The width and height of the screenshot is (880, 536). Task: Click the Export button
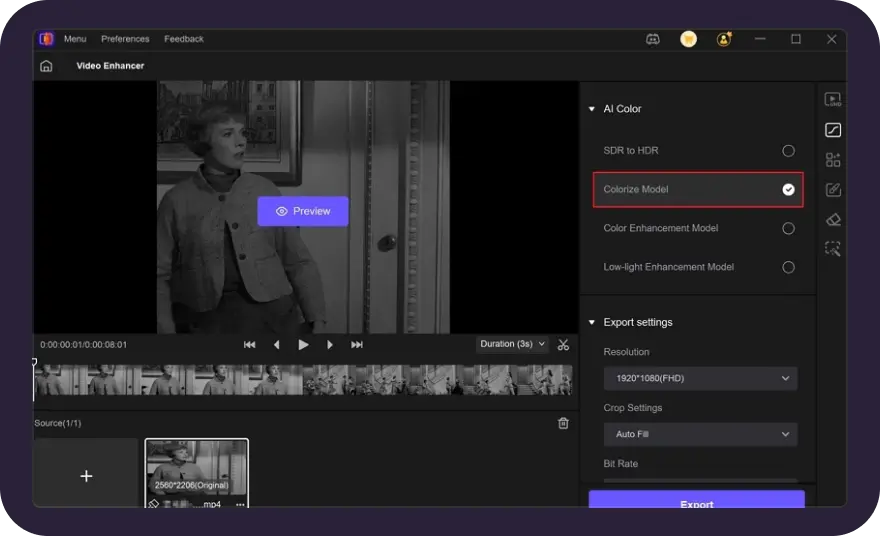click(x=696, y=502)
